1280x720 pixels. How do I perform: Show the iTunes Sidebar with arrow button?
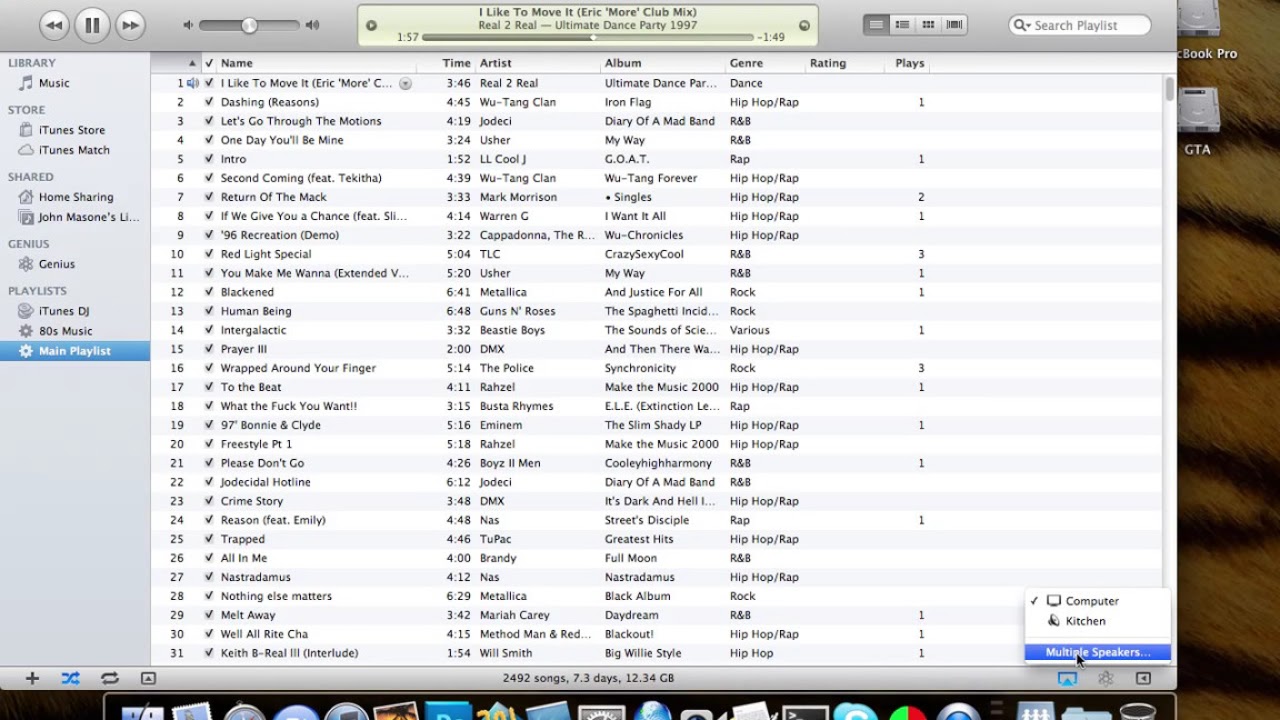(x=1143, y=678)
